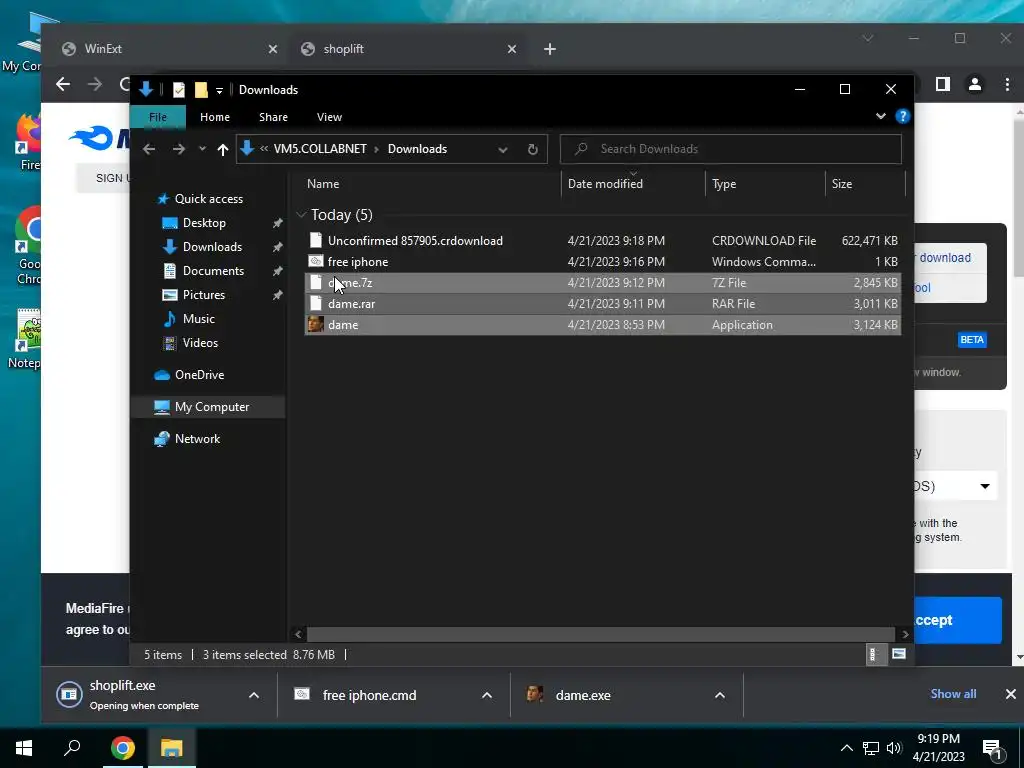Close the shoplift Chrome tab
1024x768 pixels.
point(512,49)
